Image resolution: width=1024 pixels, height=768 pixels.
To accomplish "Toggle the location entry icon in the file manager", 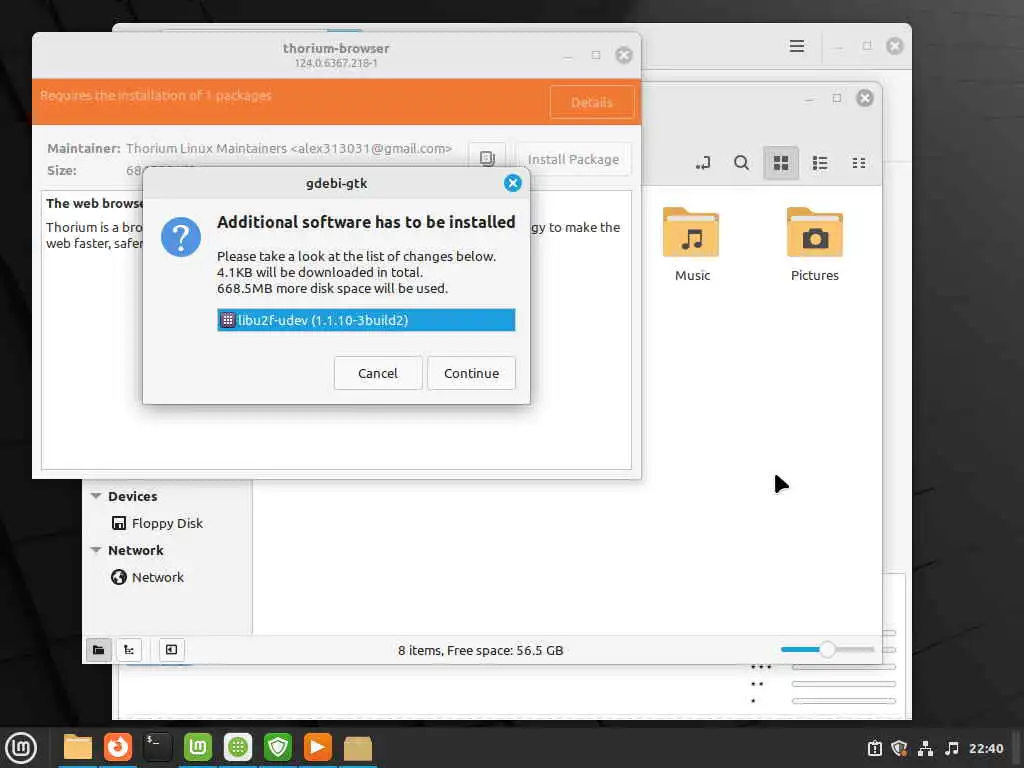I will 703,163.
